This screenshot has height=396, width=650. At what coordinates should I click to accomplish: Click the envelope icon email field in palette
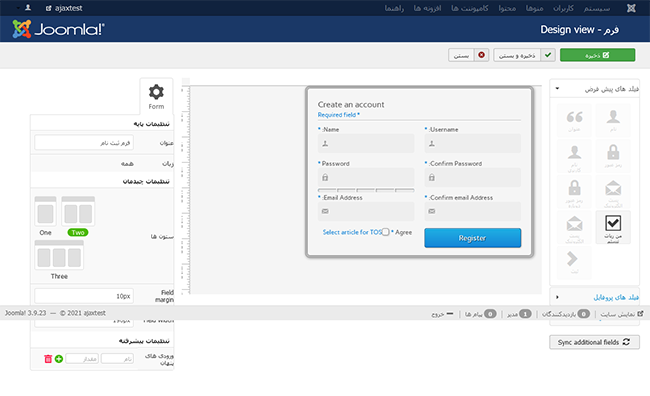pyautogui.click(x=613, y=192)
